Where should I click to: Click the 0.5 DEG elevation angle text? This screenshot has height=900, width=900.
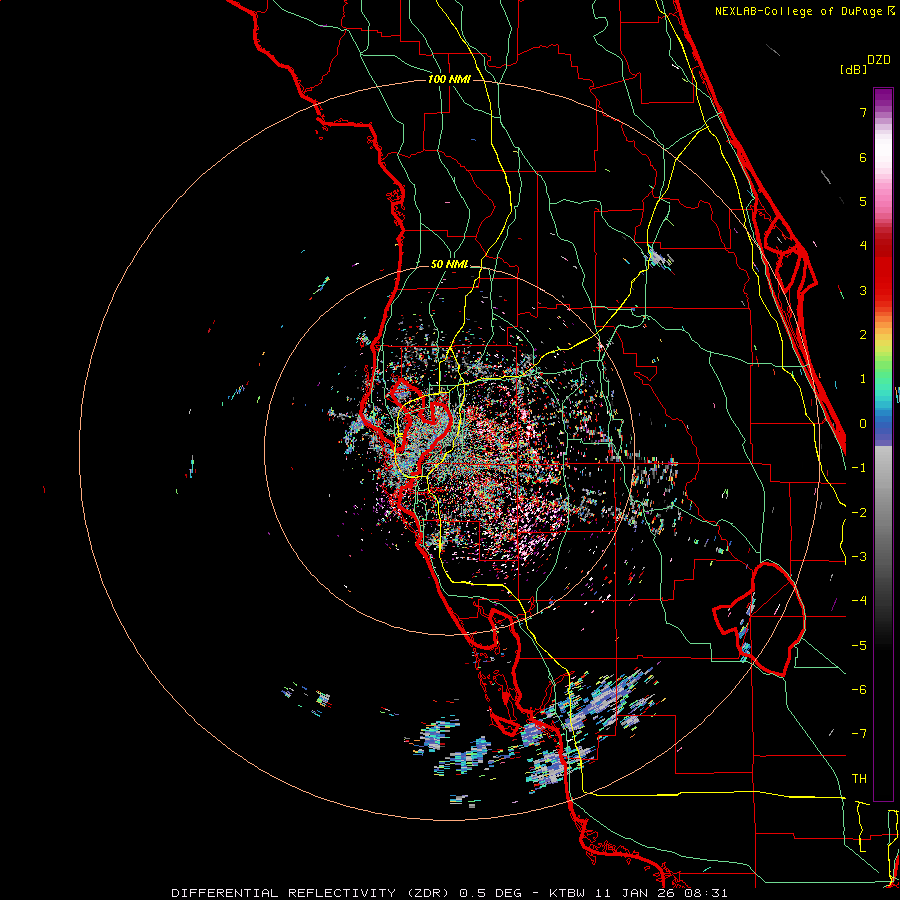click(491, 893)
